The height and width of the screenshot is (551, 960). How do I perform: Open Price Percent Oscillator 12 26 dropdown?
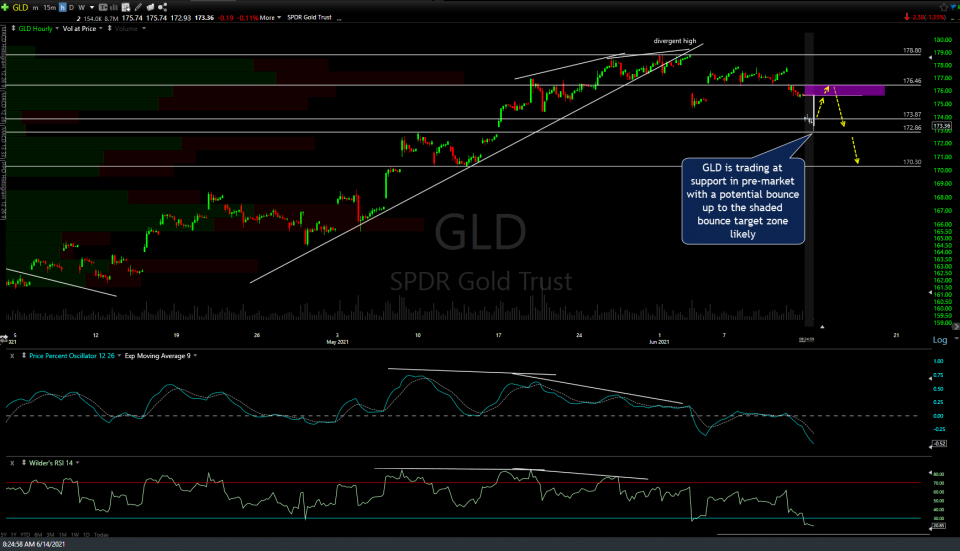point(119,356)
